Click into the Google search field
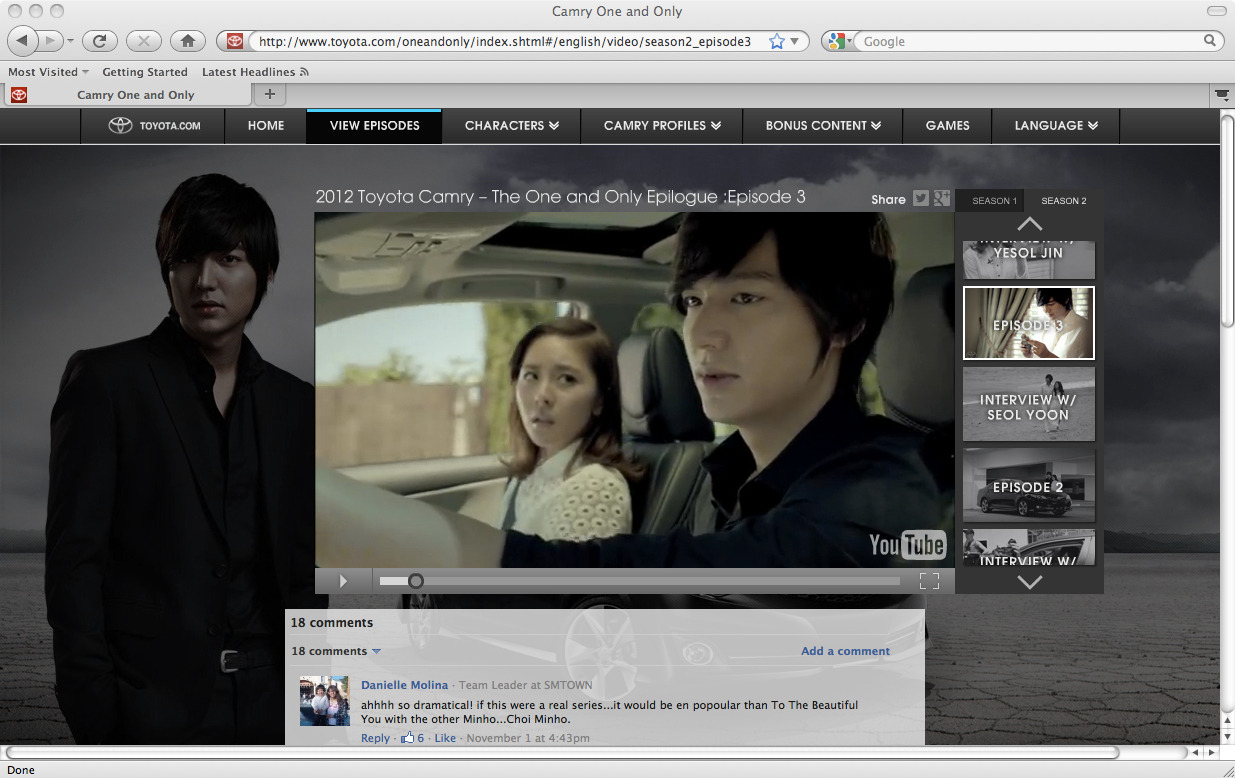Viewport: 1235px width, 778px height. (x=1030, y=41)
